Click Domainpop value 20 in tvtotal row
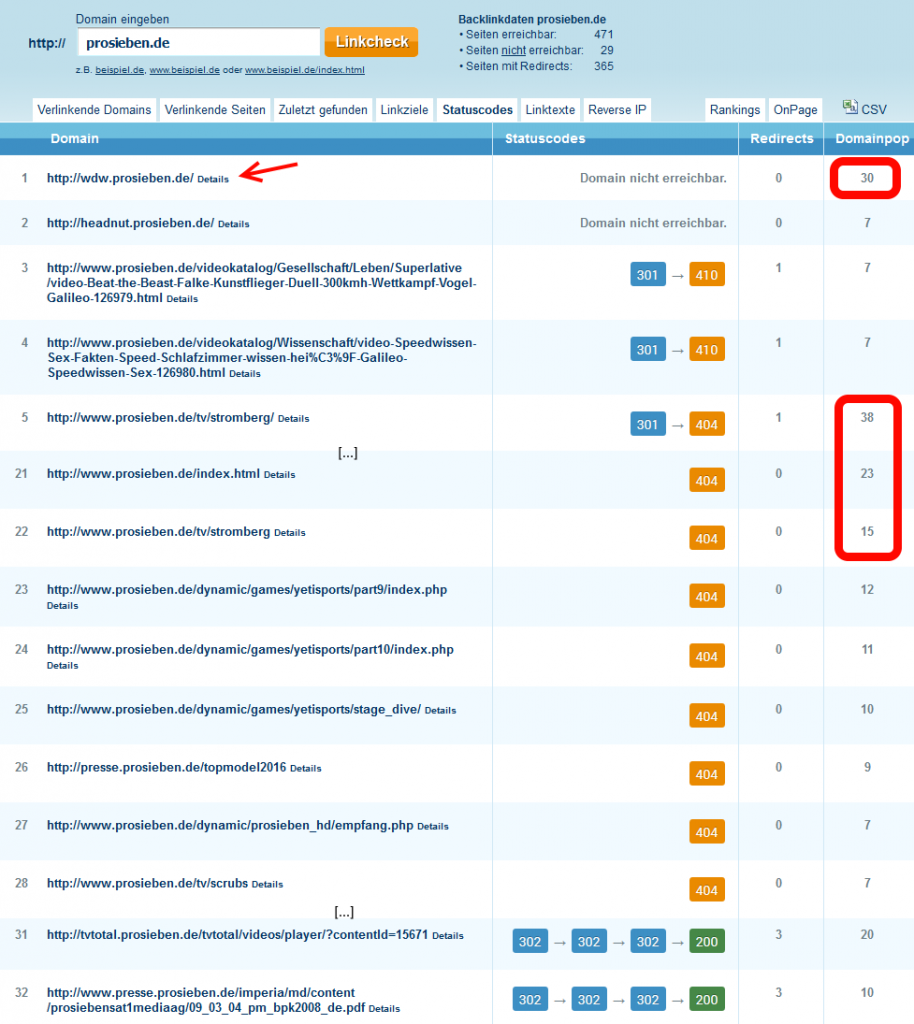The width and height of the screenshot is (914, 1024). 867,935
